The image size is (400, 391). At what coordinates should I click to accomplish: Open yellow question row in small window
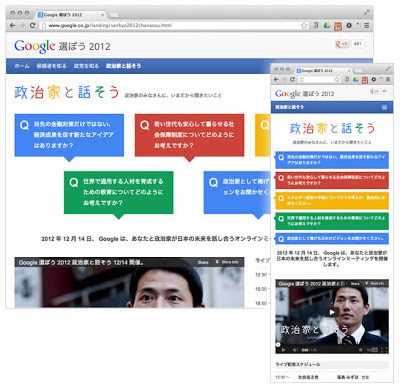pos(332,201)
